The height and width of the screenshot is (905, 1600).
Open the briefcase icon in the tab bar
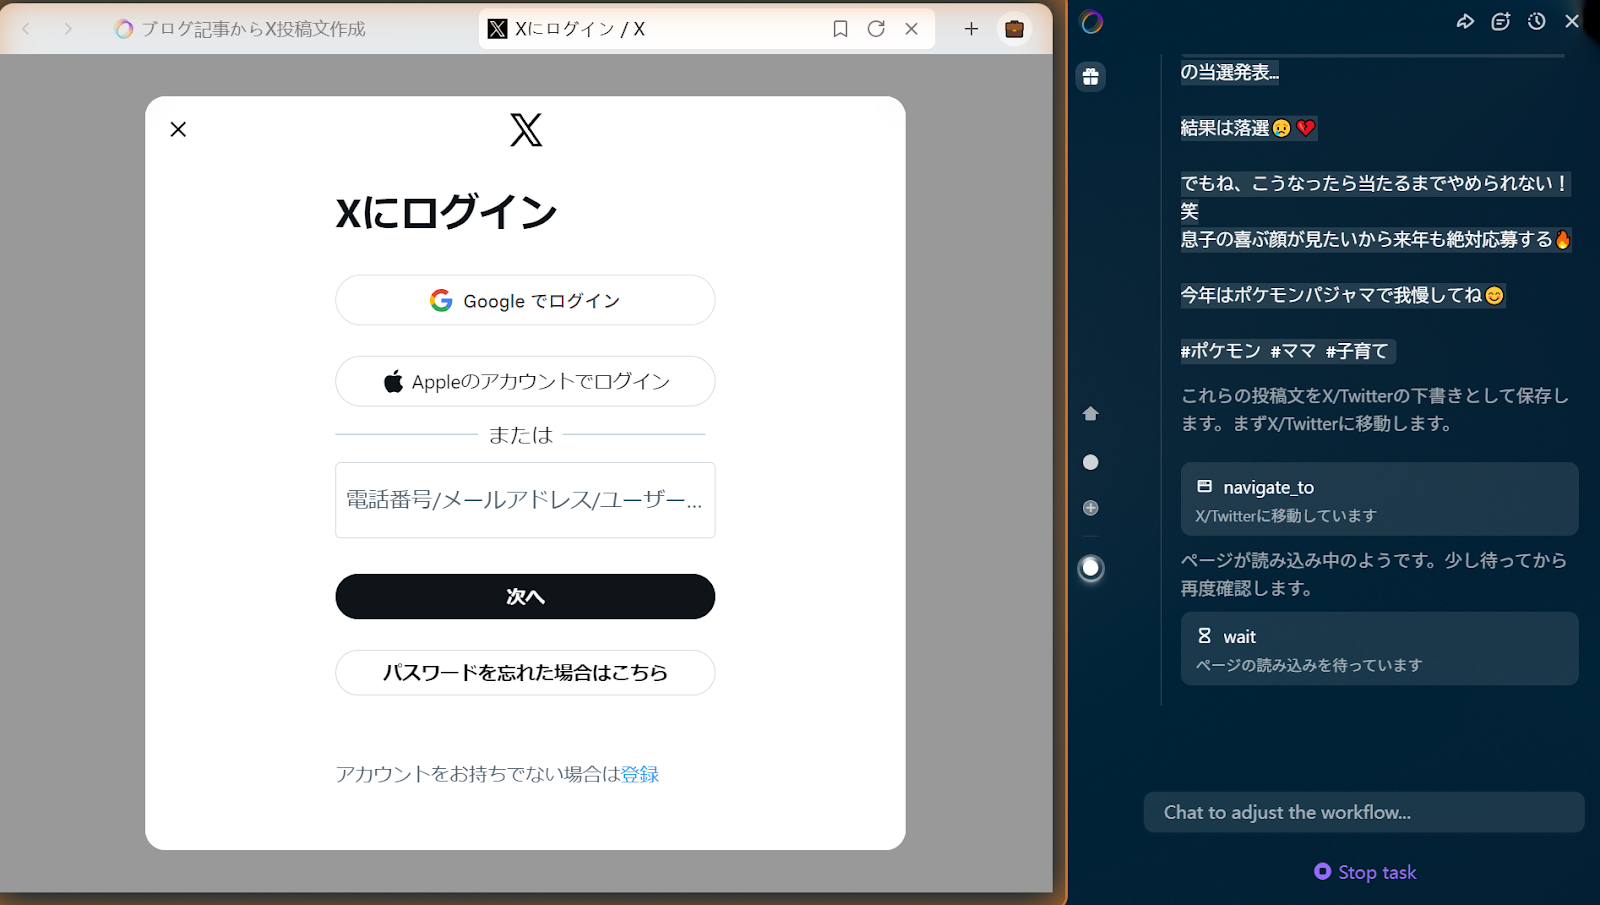pyautogui.click(x=1014, y=29)
